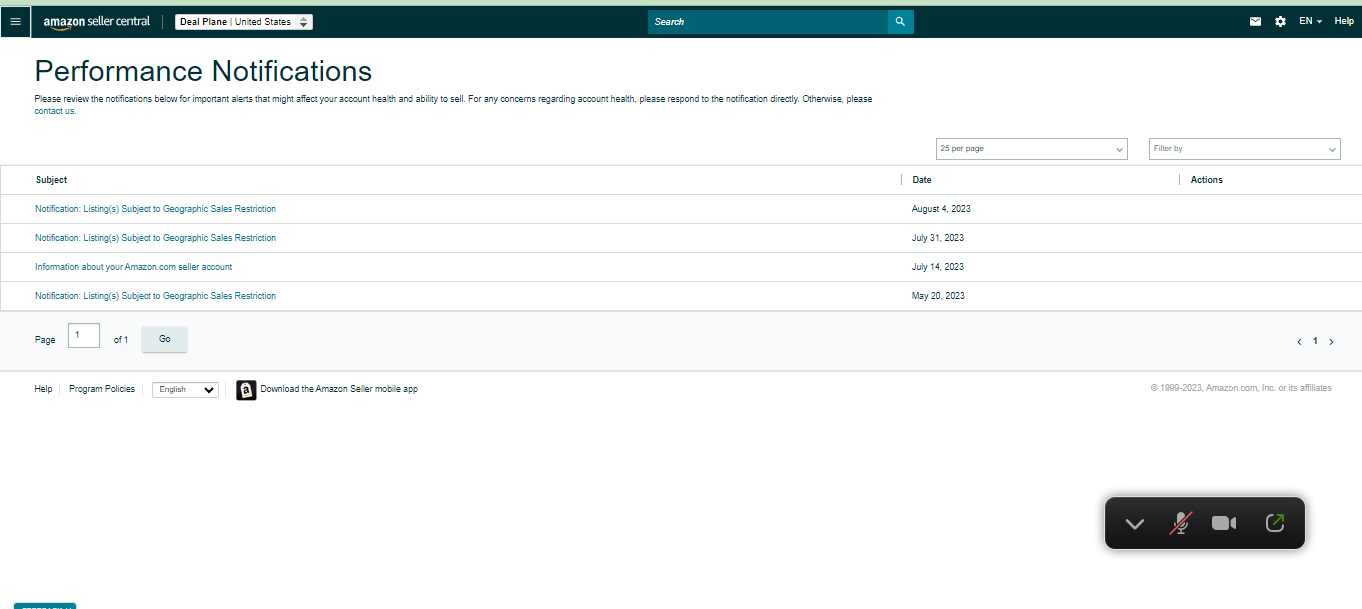Open the mail messages icon
The image size is (1362, 609).
(x=1255, y=21)
